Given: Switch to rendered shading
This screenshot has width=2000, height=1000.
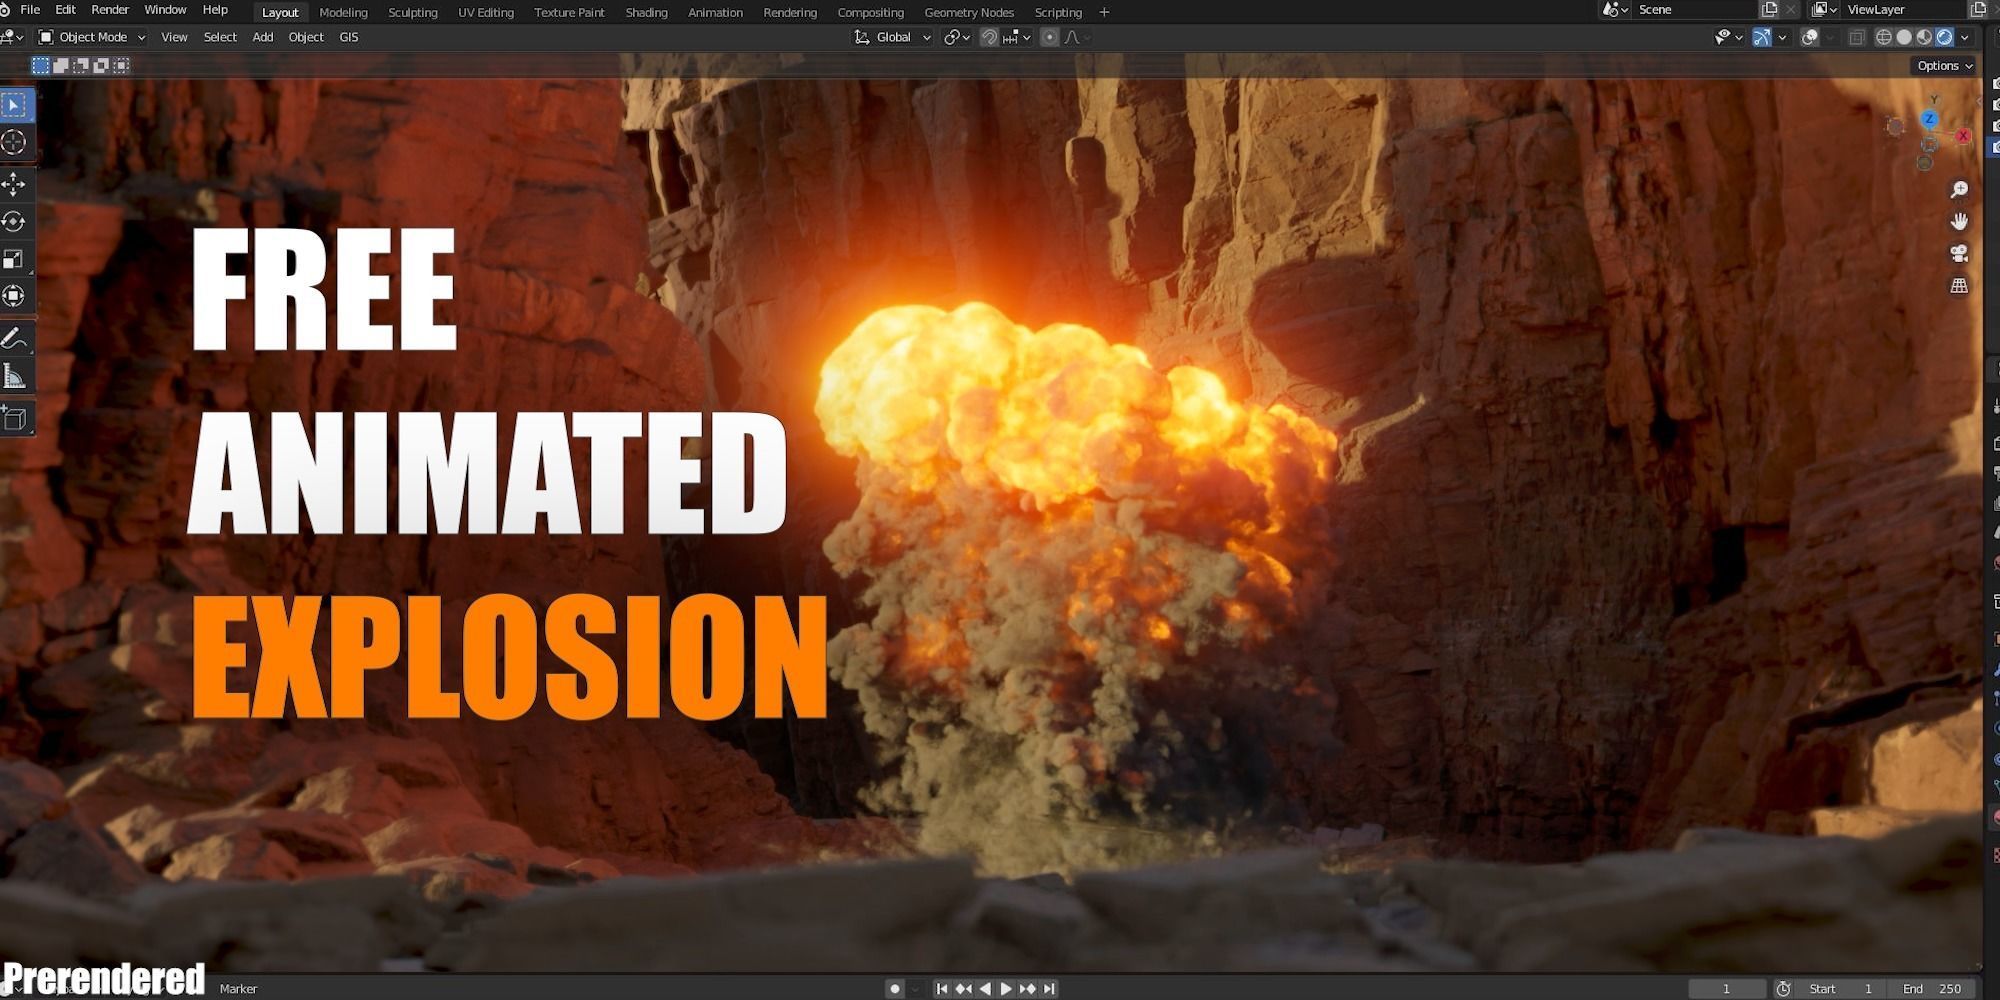Looking at the screenshot, I should pyautogui.click(x=1944, y=37).
